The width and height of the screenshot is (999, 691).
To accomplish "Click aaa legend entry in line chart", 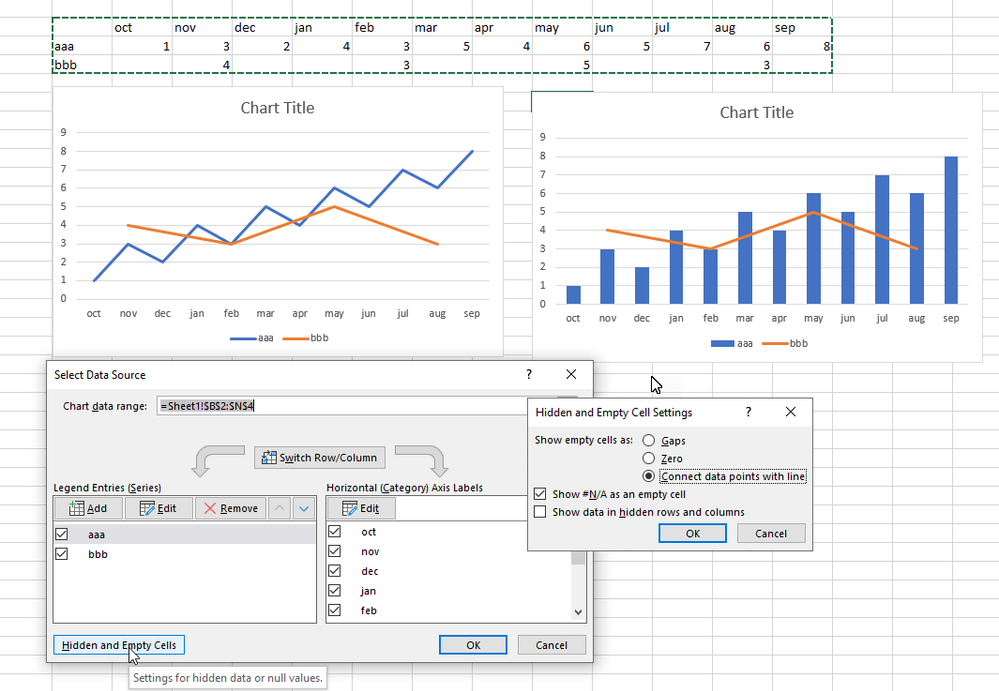I will [x=252, y=338].
